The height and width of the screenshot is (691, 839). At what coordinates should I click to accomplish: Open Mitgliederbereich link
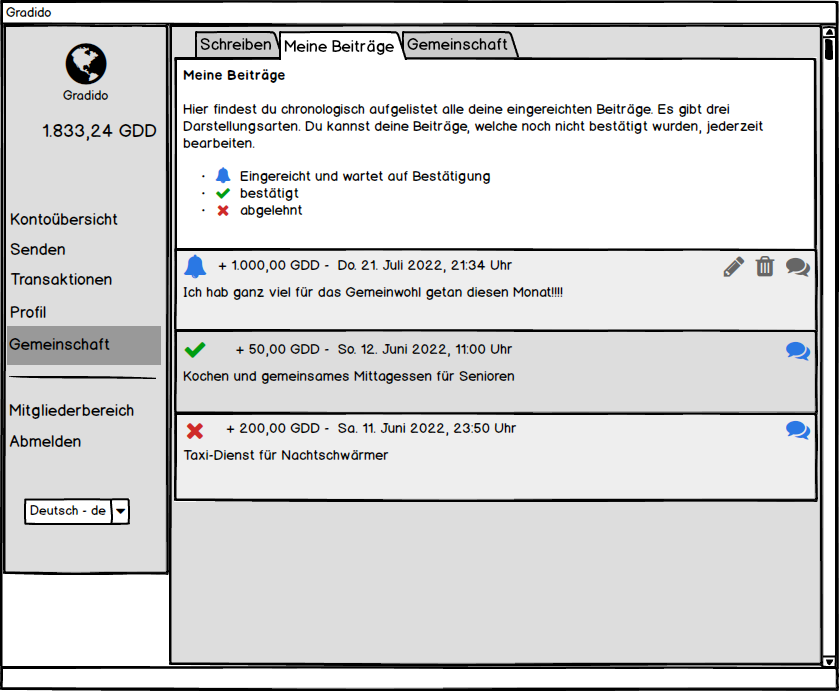(x=72, y=410)
